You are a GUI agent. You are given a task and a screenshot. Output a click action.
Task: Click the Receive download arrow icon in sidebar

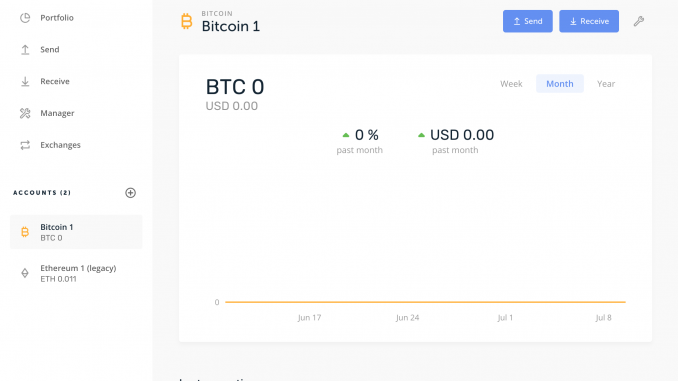tap(25, 81)
